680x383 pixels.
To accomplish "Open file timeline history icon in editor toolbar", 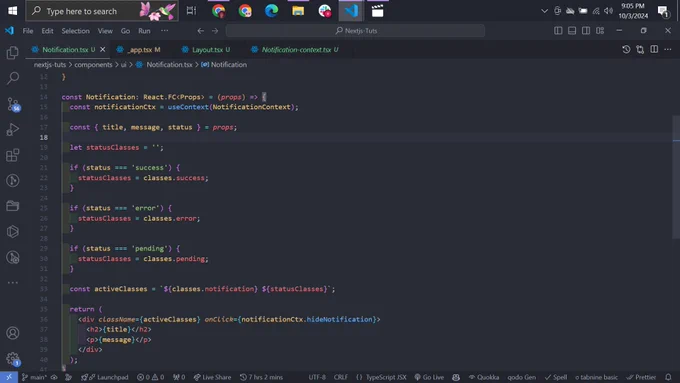I will pos(626,49).
